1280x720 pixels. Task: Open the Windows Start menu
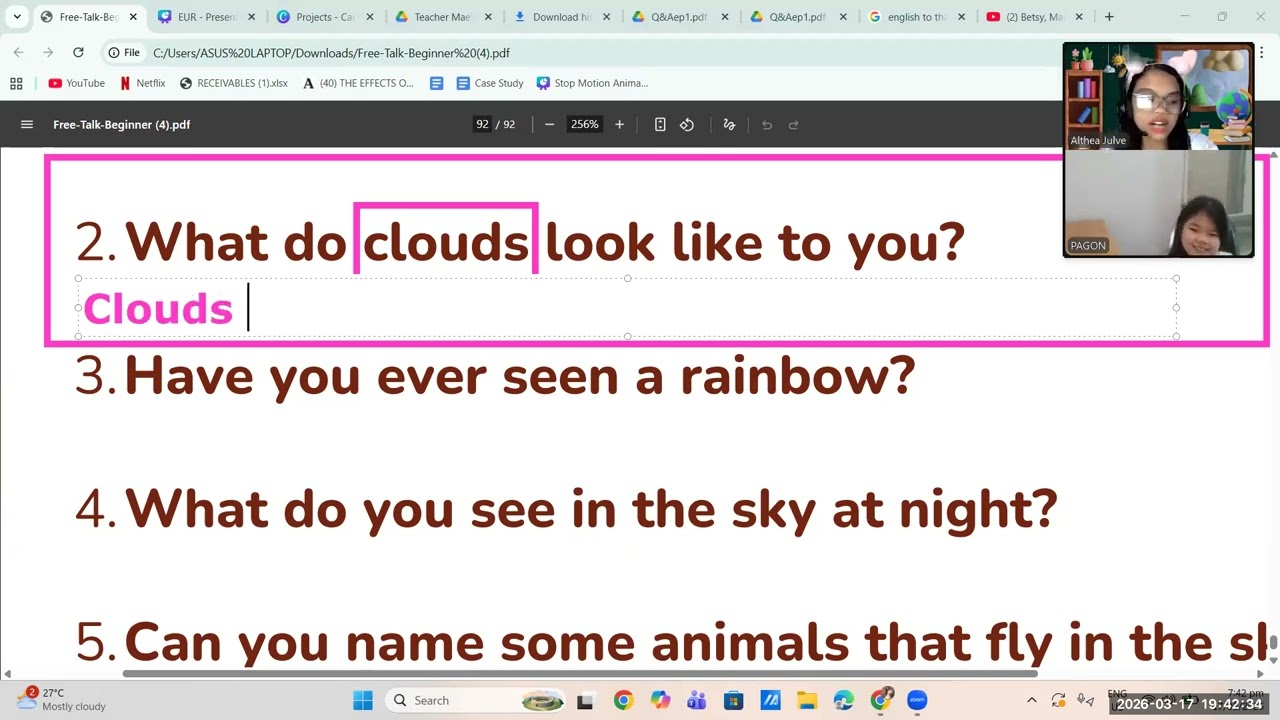click(363, 701)
